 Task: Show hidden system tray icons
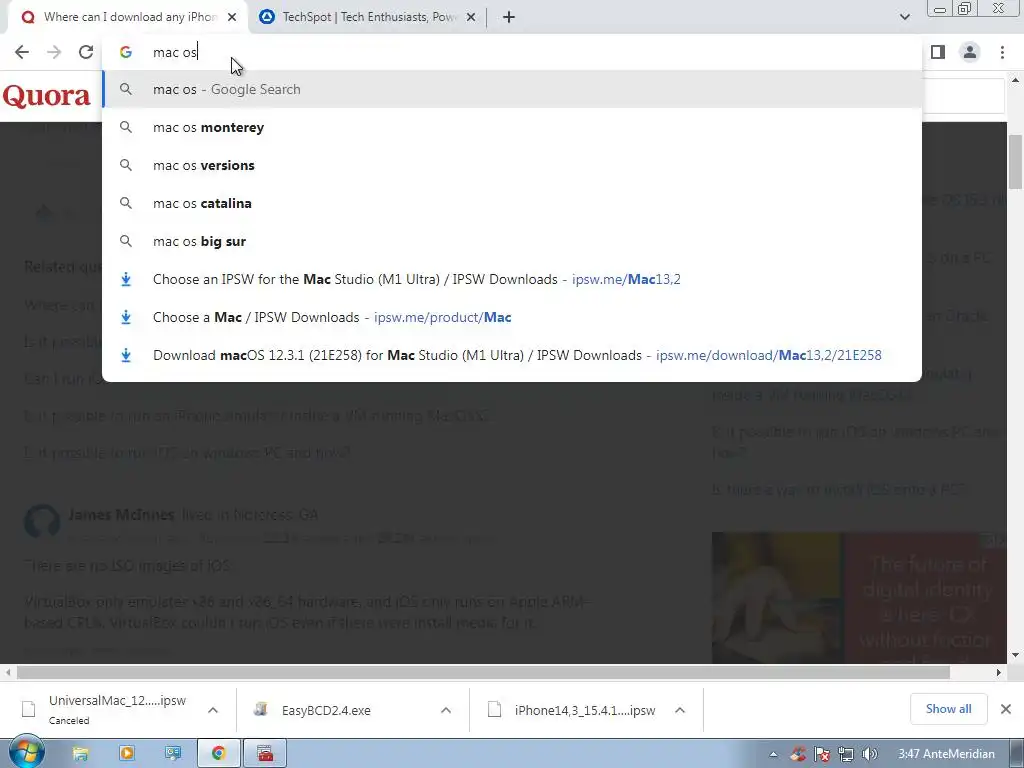pyautogui.click(x=773, y=754)
